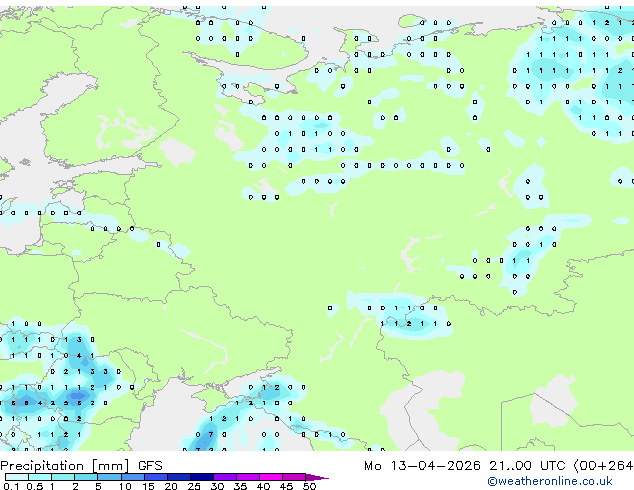Viewport: 634px width, 490px height.
Task: Click the 40–45 mm magenta legend swatch
Action: pyautogui.click(x=271, y=477)
